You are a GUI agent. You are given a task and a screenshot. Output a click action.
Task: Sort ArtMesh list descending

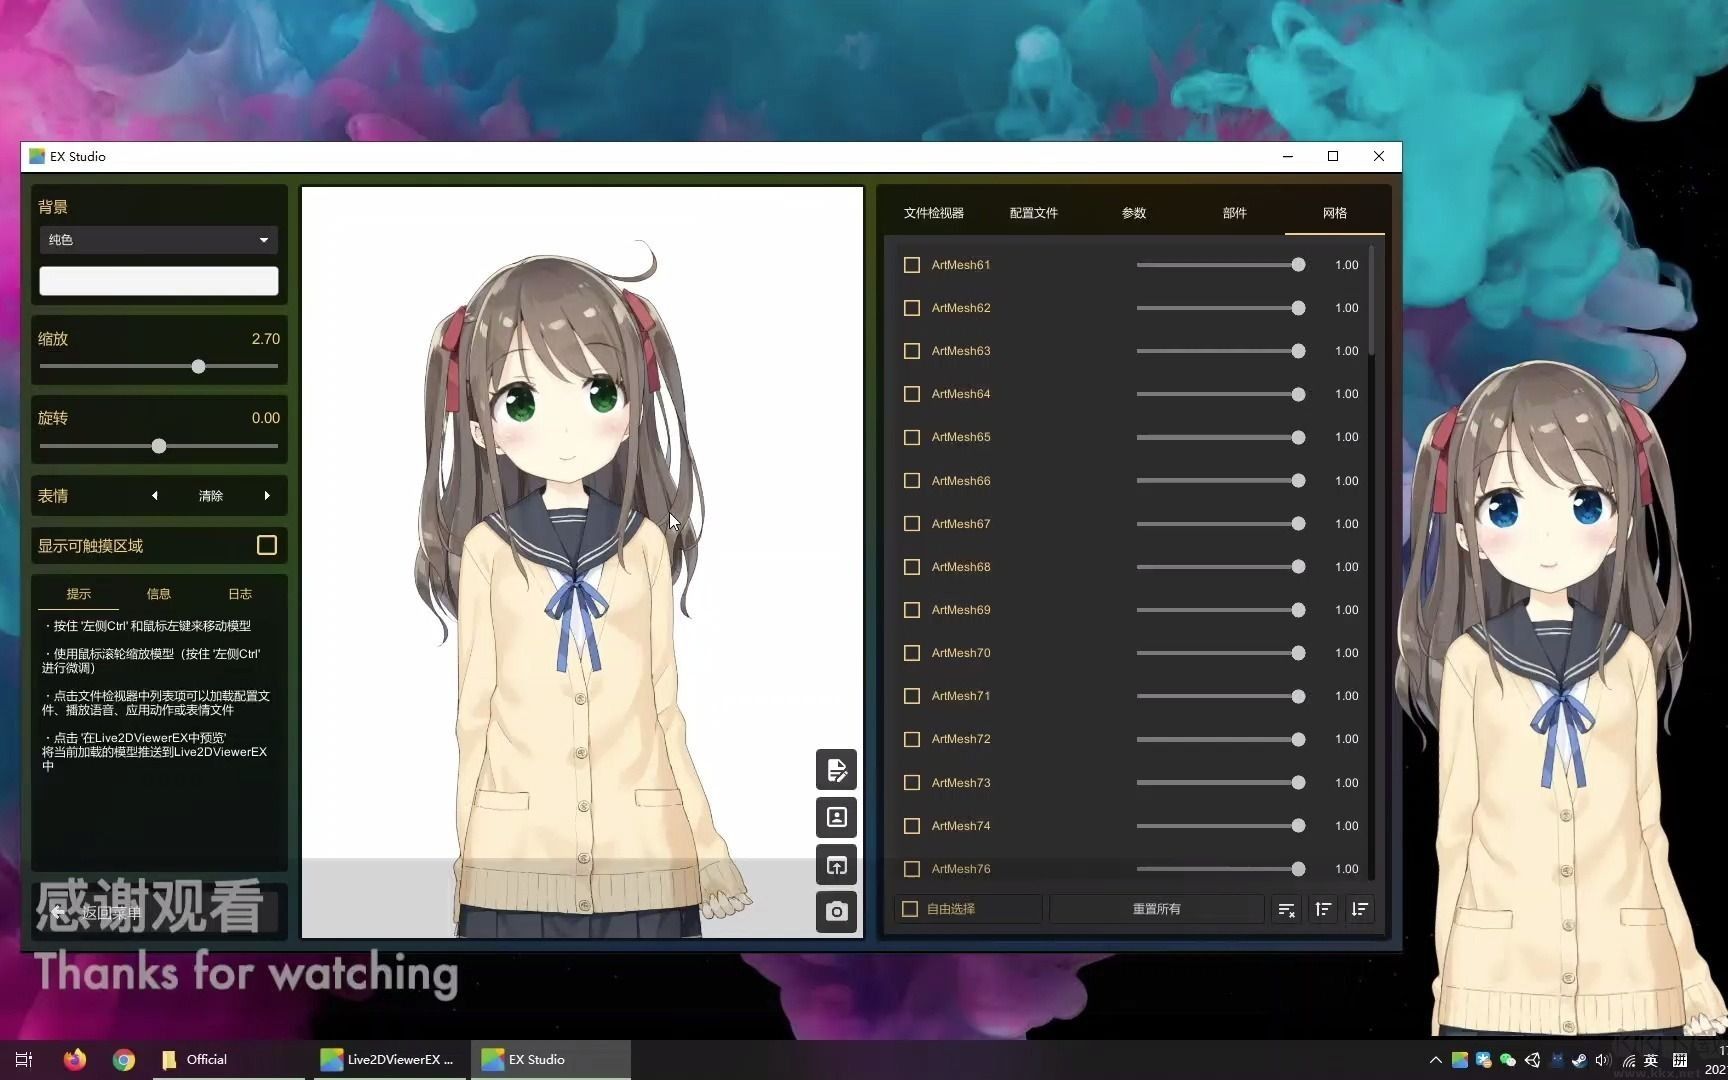point(1359,909)
